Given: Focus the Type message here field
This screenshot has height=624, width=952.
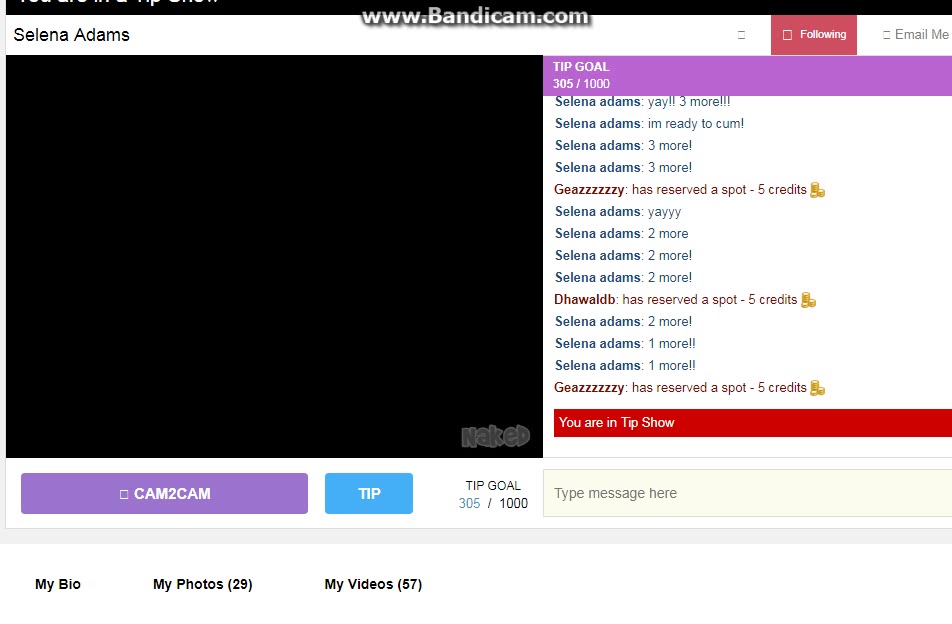Looking at the screenshot, I should coord(746,493).
